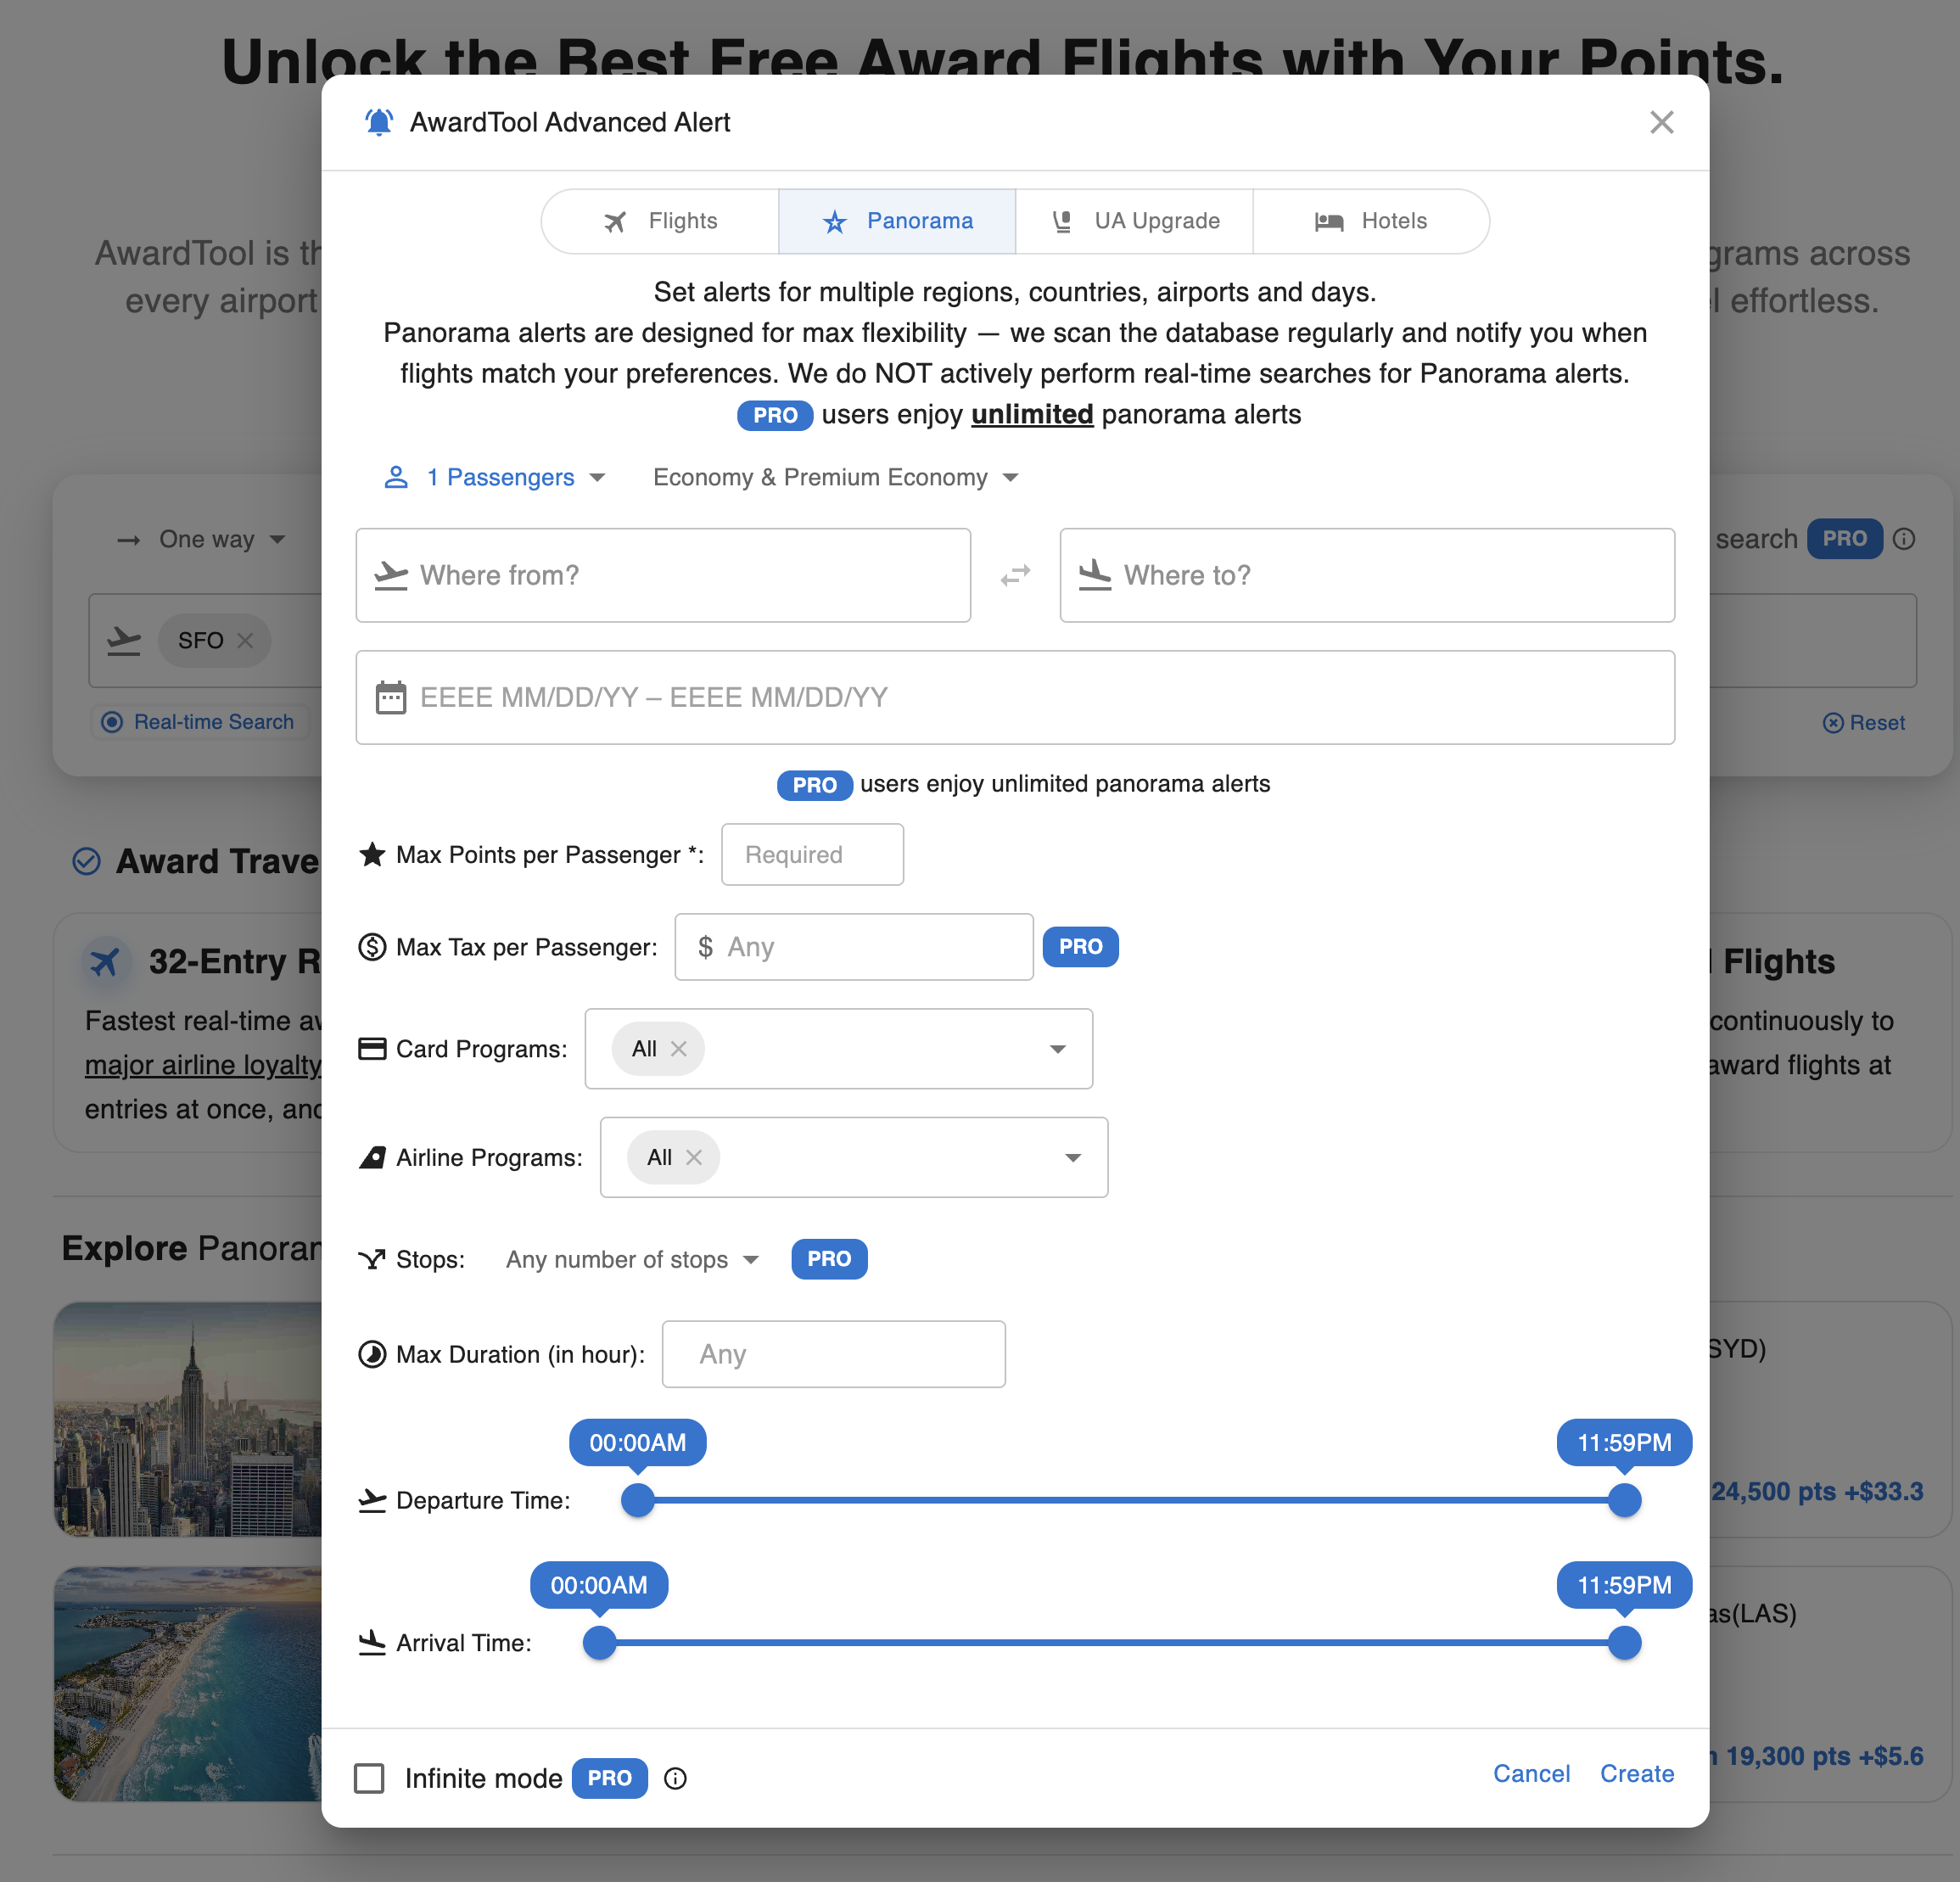This screenshot has width=1960, height=1882.
Task: Click the PRO badge next to Stops
Action: 829,1258
